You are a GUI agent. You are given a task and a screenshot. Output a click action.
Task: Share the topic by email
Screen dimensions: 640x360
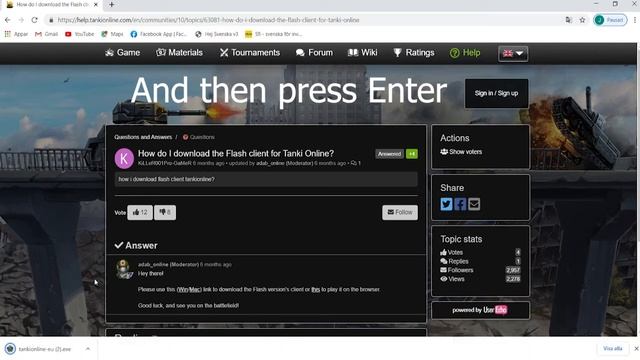click(x=474, y=204)
